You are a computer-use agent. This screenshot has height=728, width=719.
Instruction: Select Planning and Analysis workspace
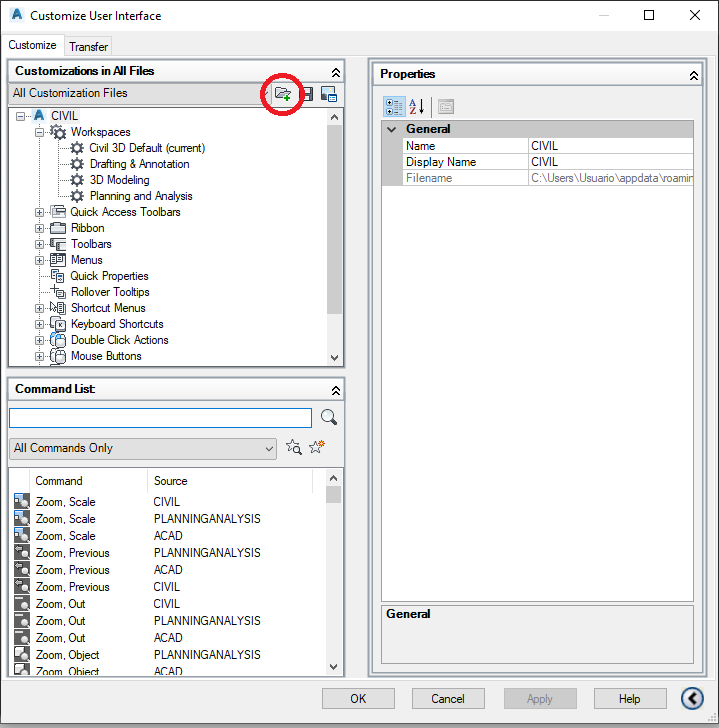point(141,196)
